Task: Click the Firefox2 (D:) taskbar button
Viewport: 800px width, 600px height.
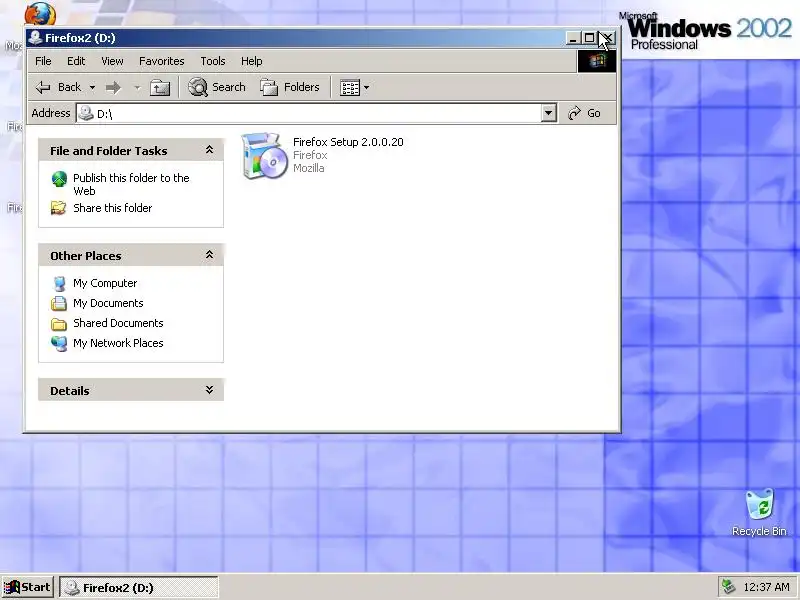Action: (x=139, y=588)
